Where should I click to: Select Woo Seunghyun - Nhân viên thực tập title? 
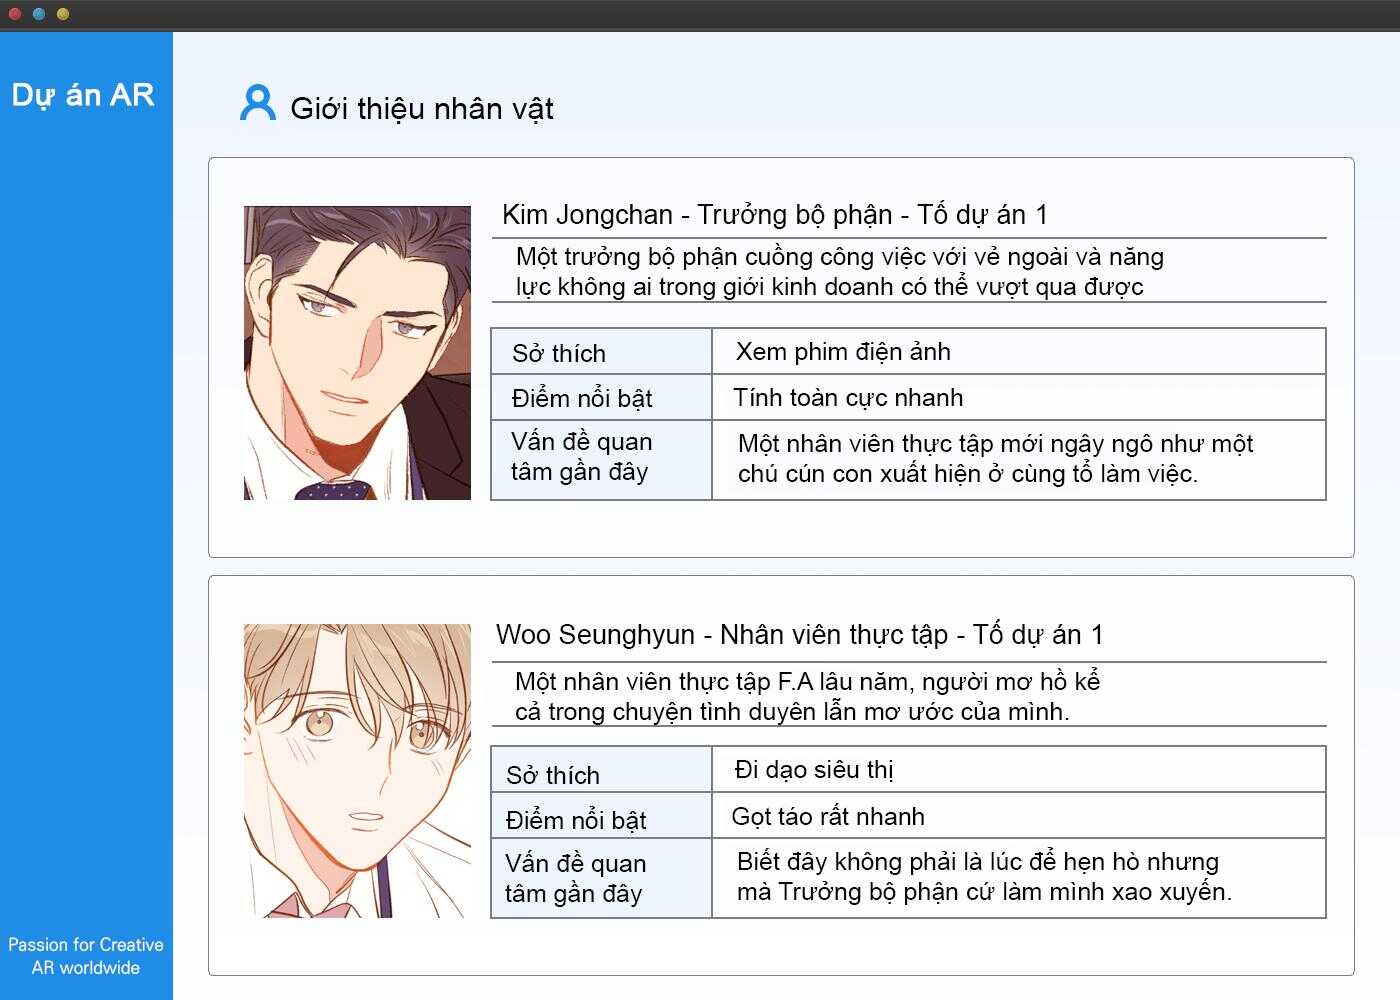pos(800,635)
